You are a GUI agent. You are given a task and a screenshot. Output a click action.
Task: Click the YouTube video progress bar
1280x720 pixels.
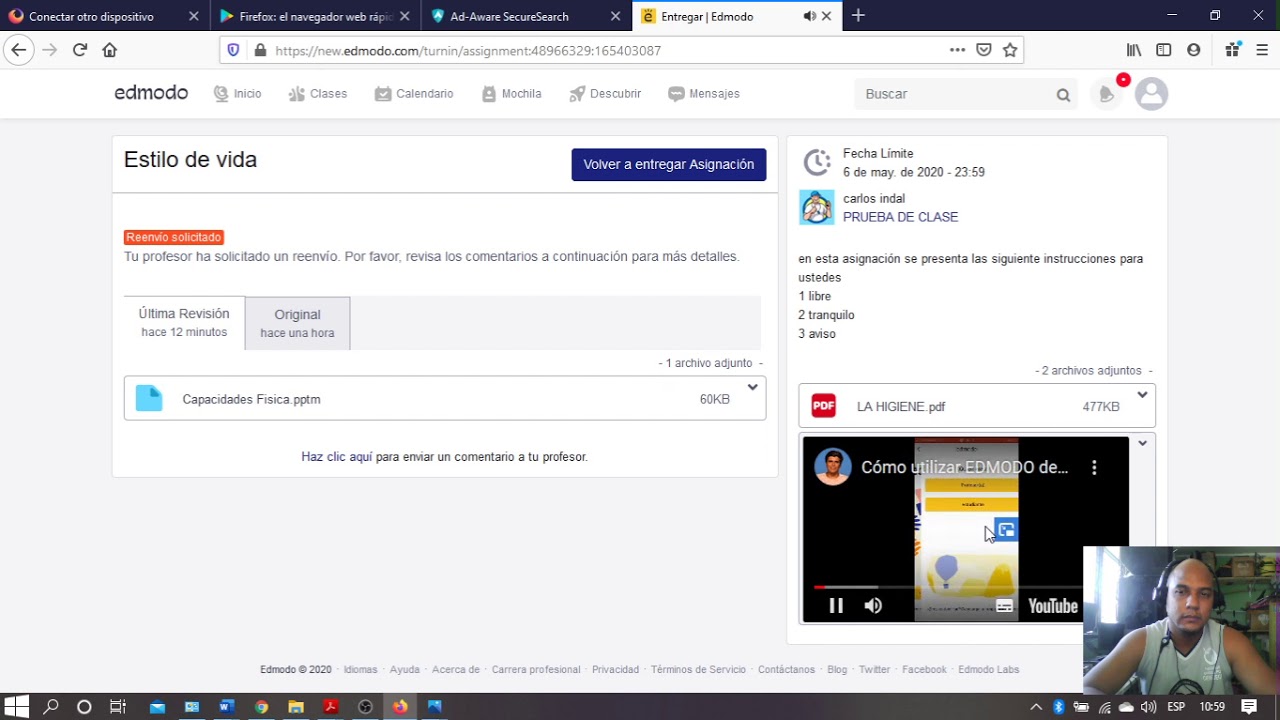(948, 587)
